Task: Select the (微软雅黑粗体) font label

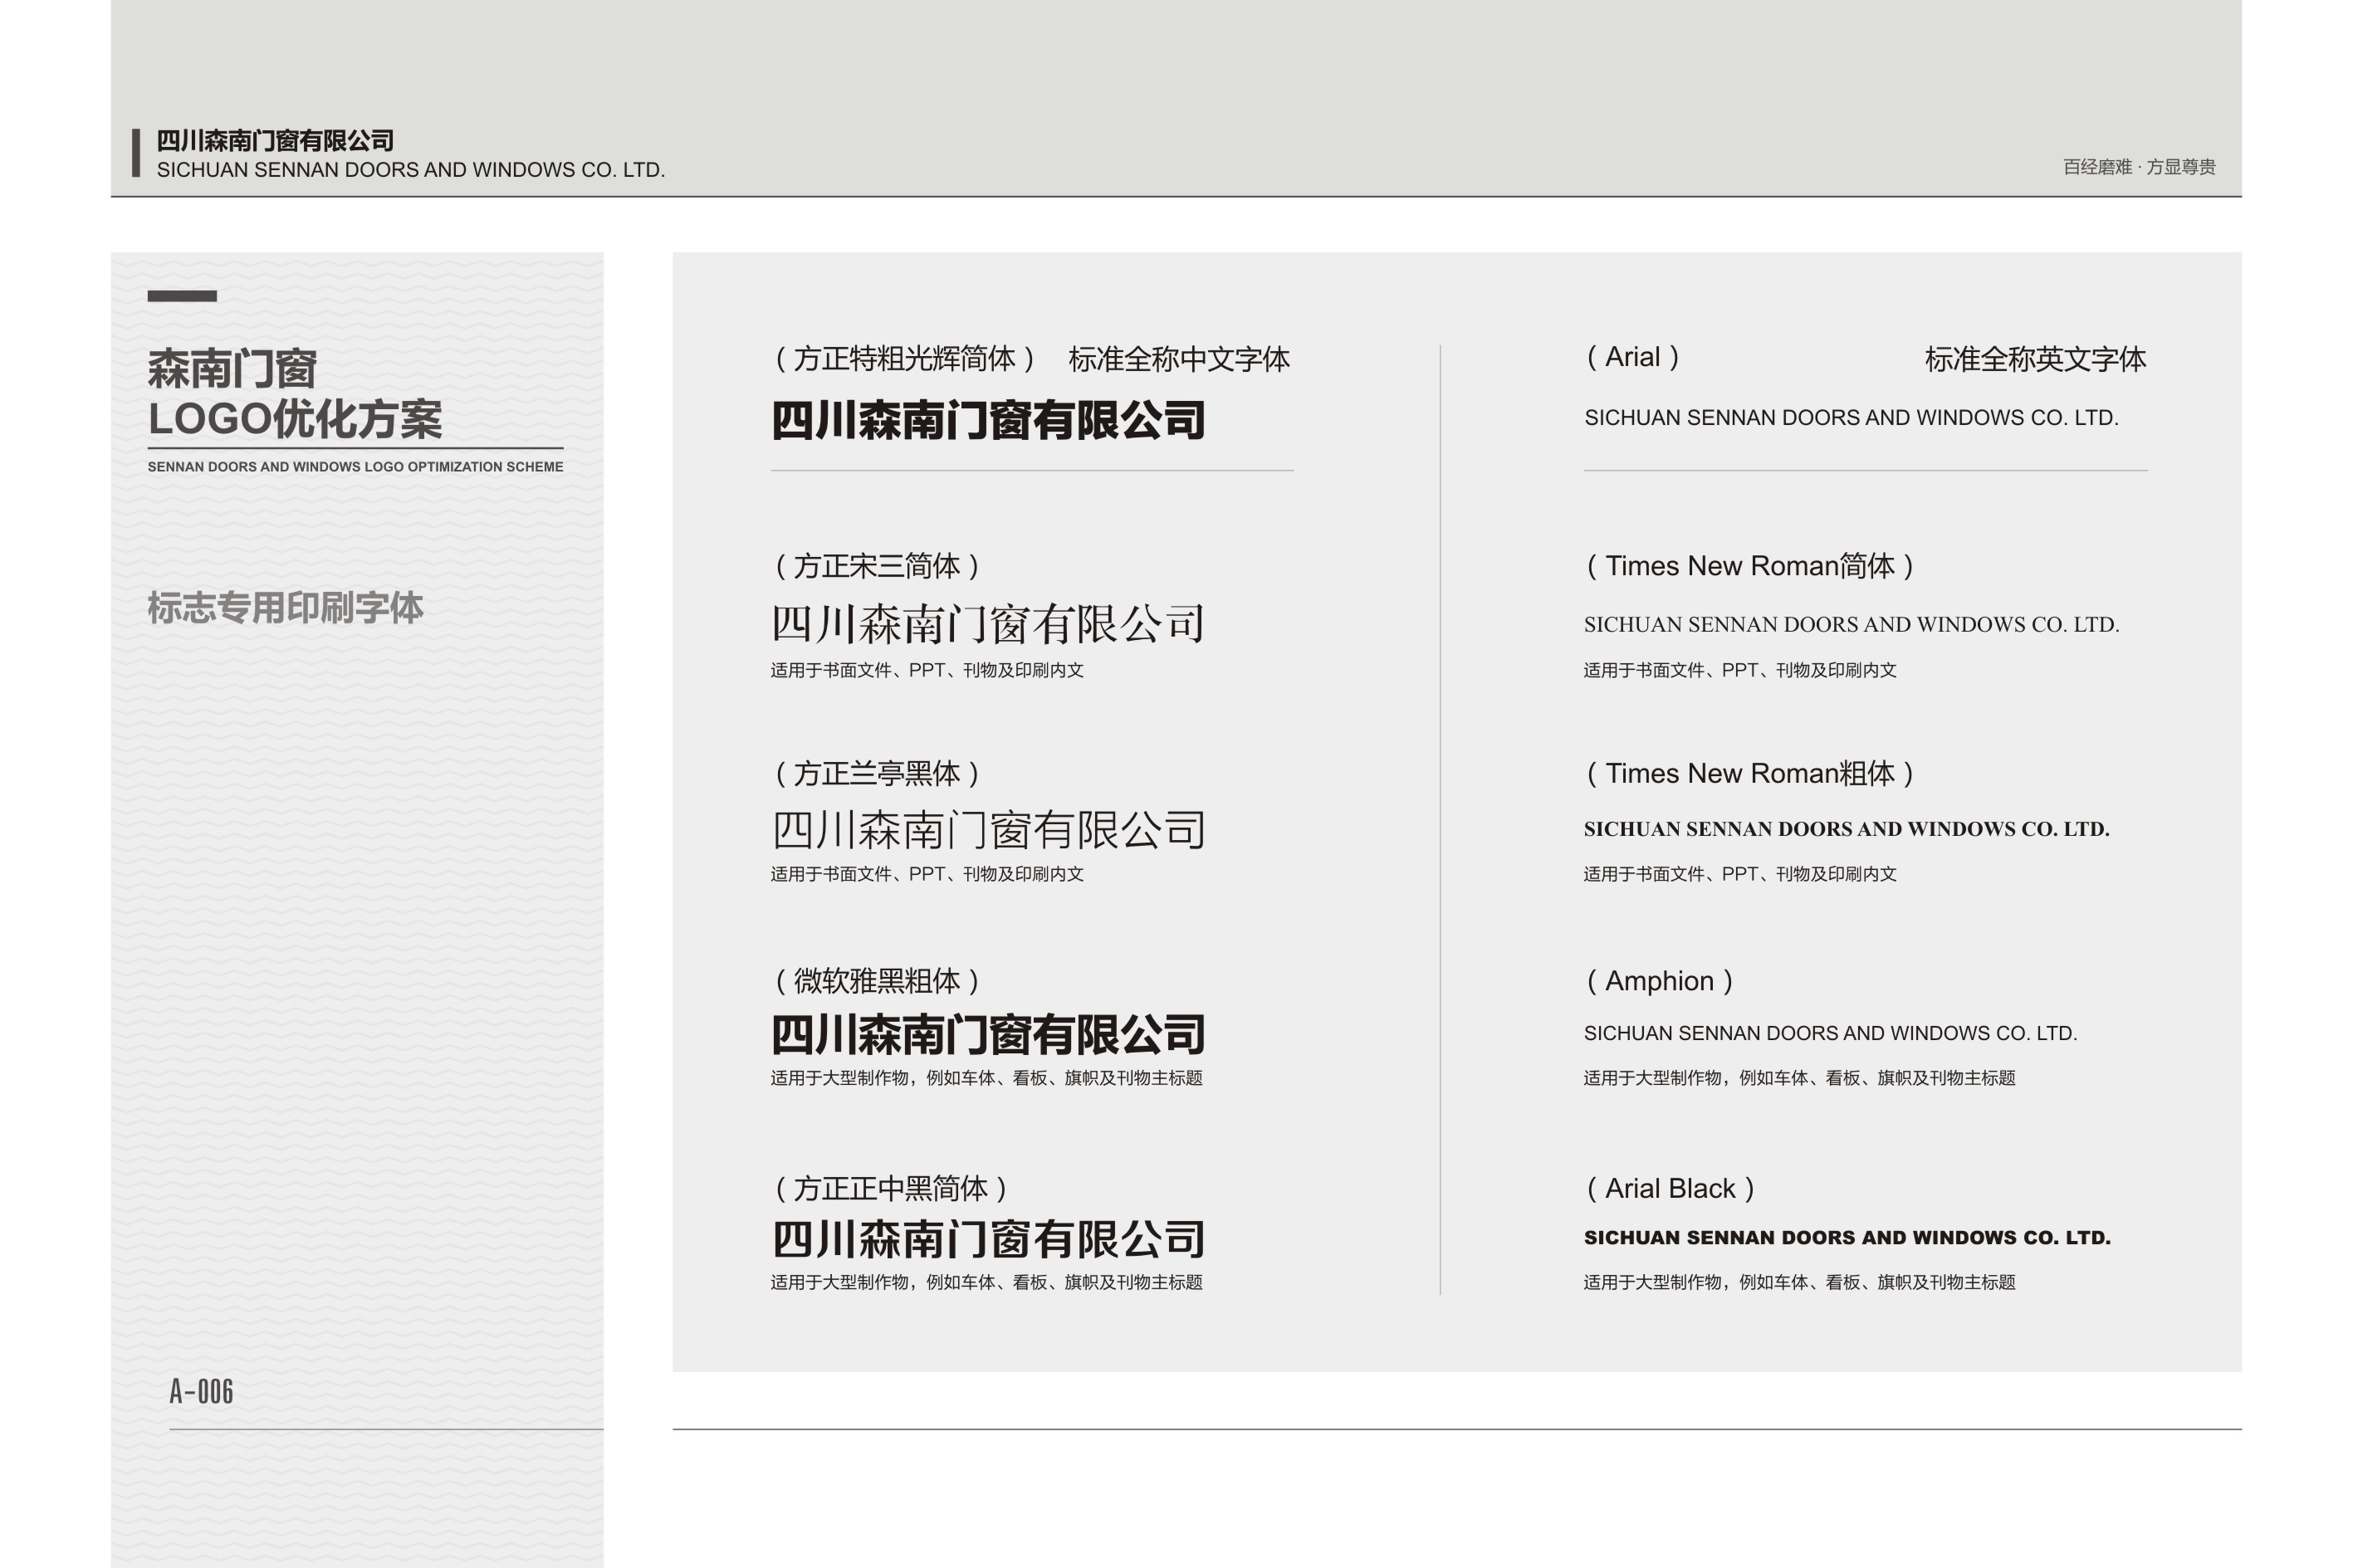Action: (877, 981)
